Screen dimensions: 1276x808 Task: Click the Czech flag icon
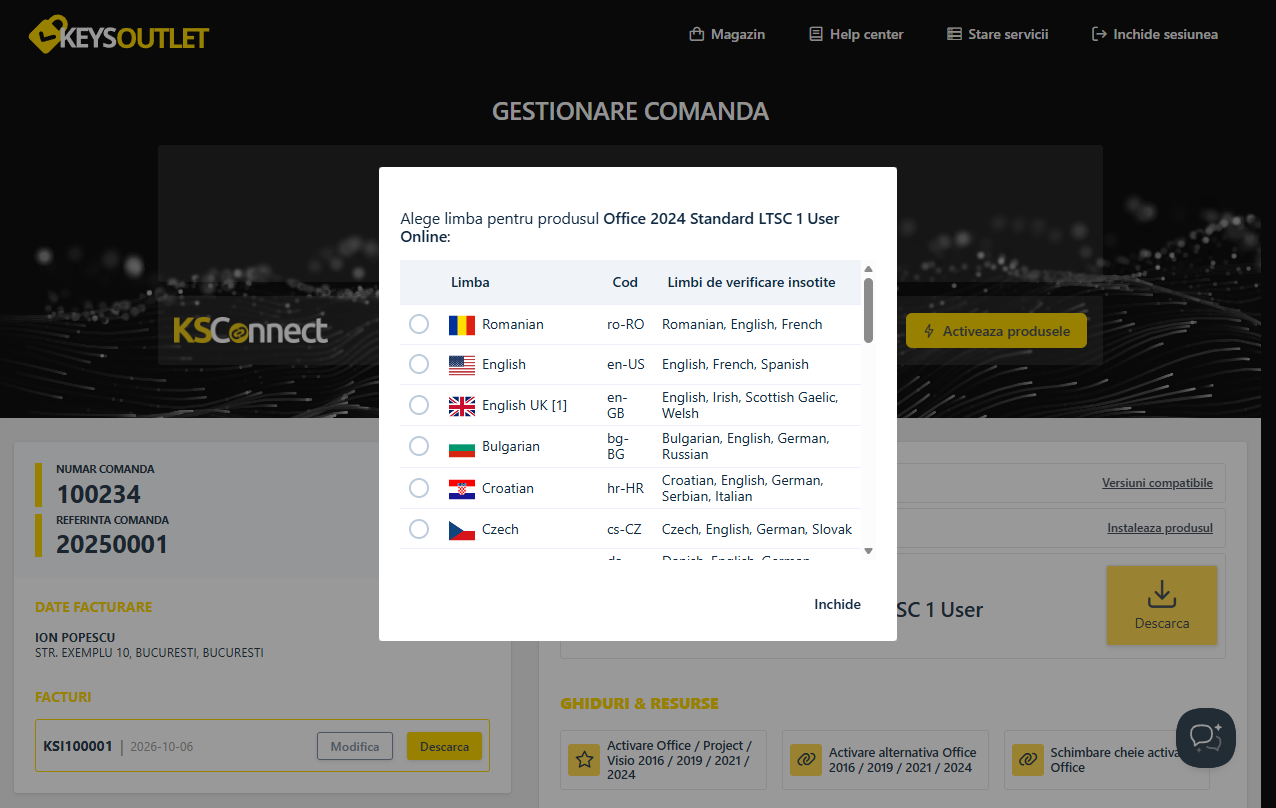click(462, 530)
